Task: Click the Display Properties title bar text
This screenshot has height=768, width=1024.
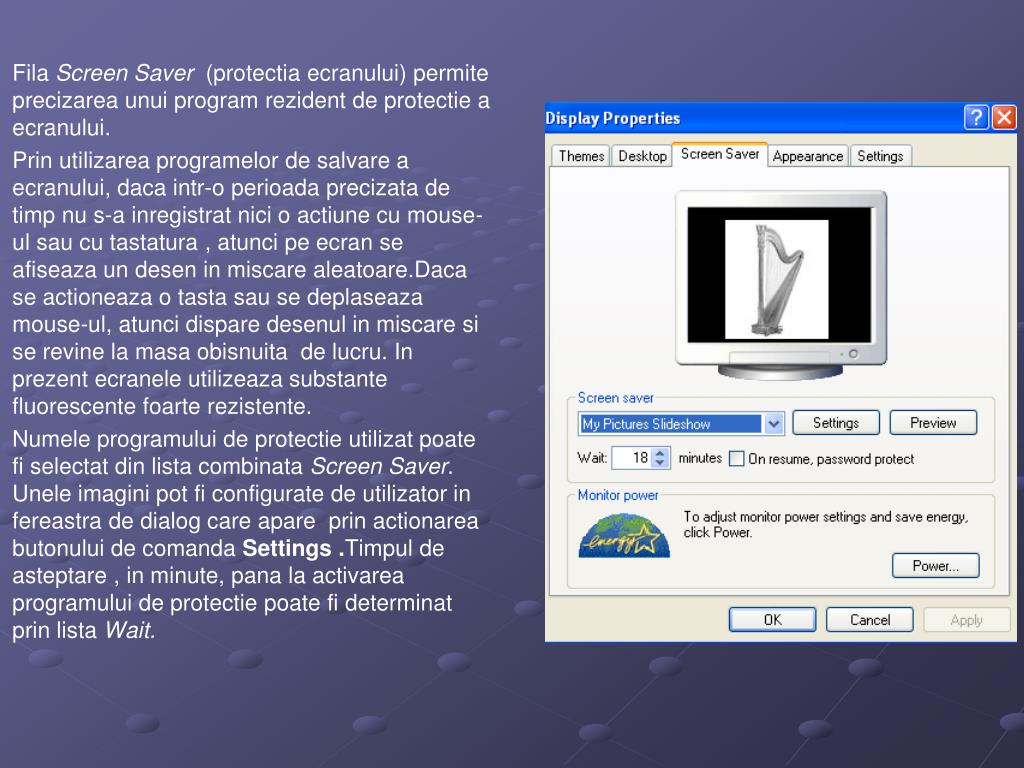Action: pos(613,118)
